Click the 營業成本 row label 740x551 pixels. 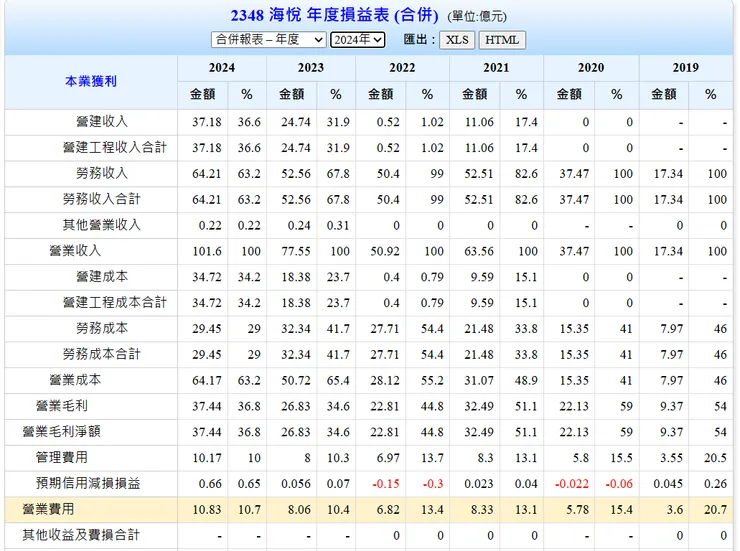pos(76,380)
